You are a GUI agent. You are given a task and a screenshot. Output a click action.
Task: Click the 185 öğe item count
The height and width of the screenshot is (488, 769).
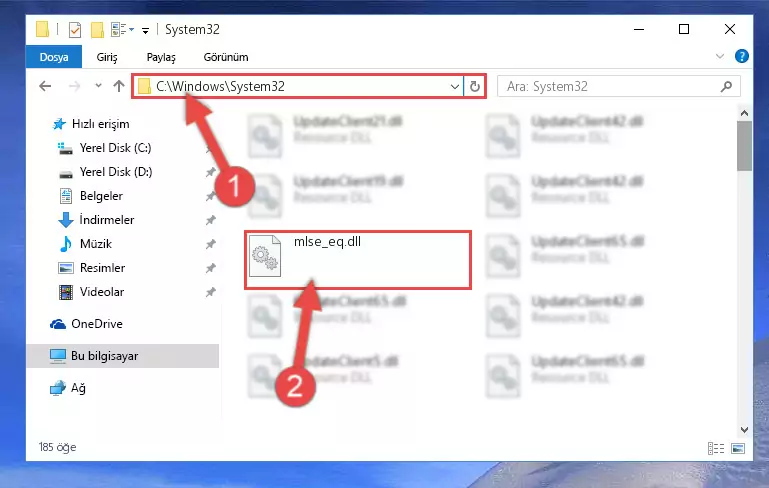[57, 447]
